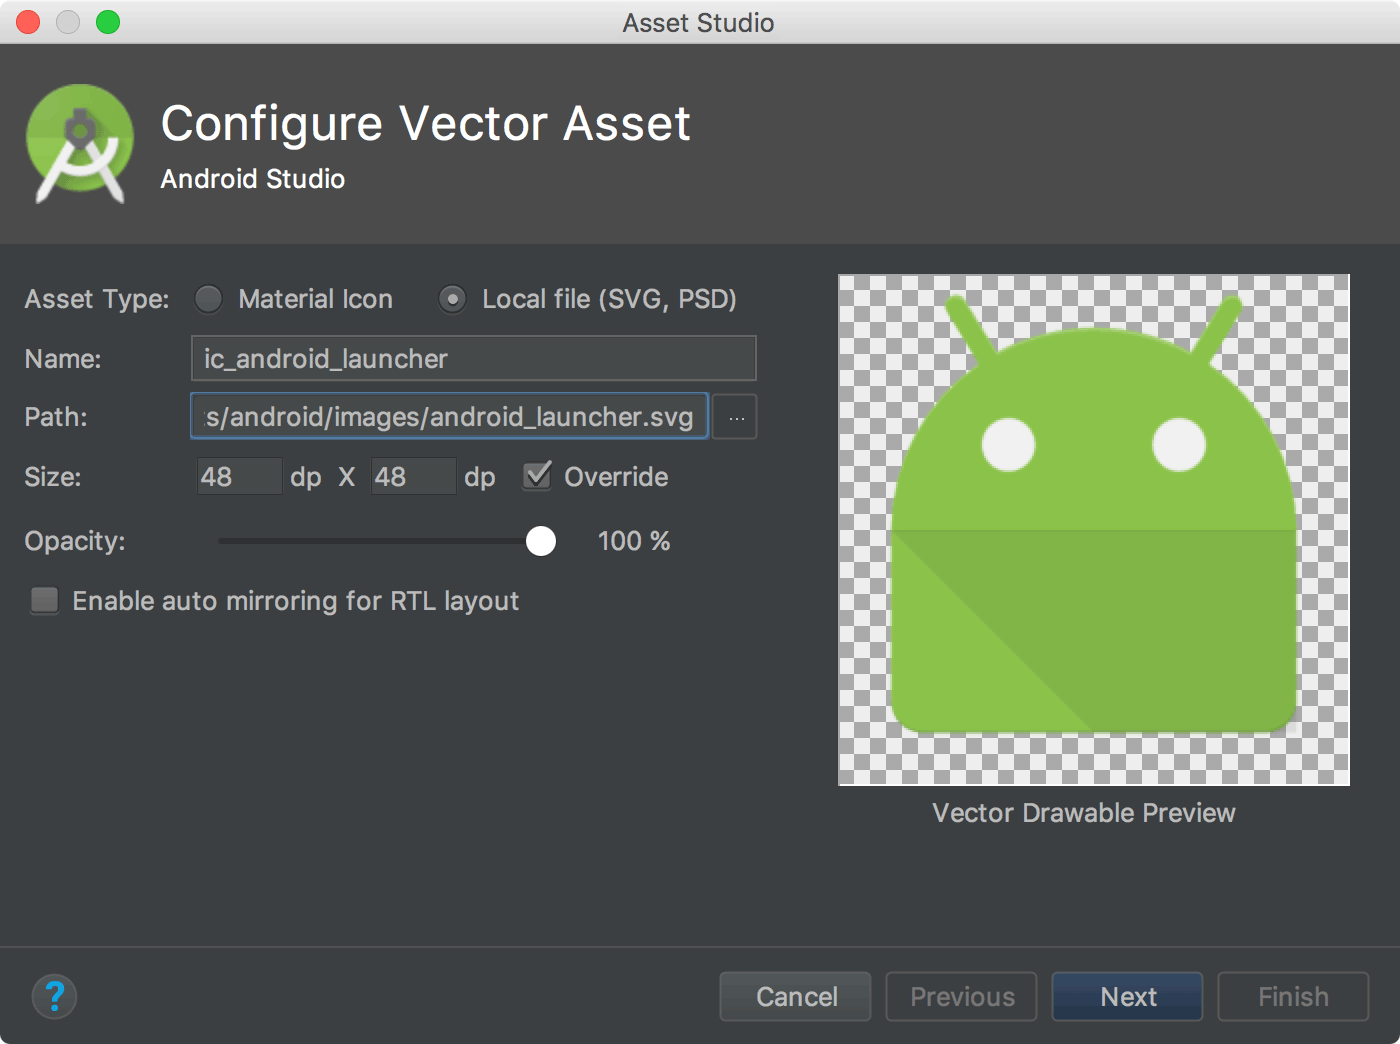
Task: Uncheck the Override size checkbox
Action: [x=537, y=476]
